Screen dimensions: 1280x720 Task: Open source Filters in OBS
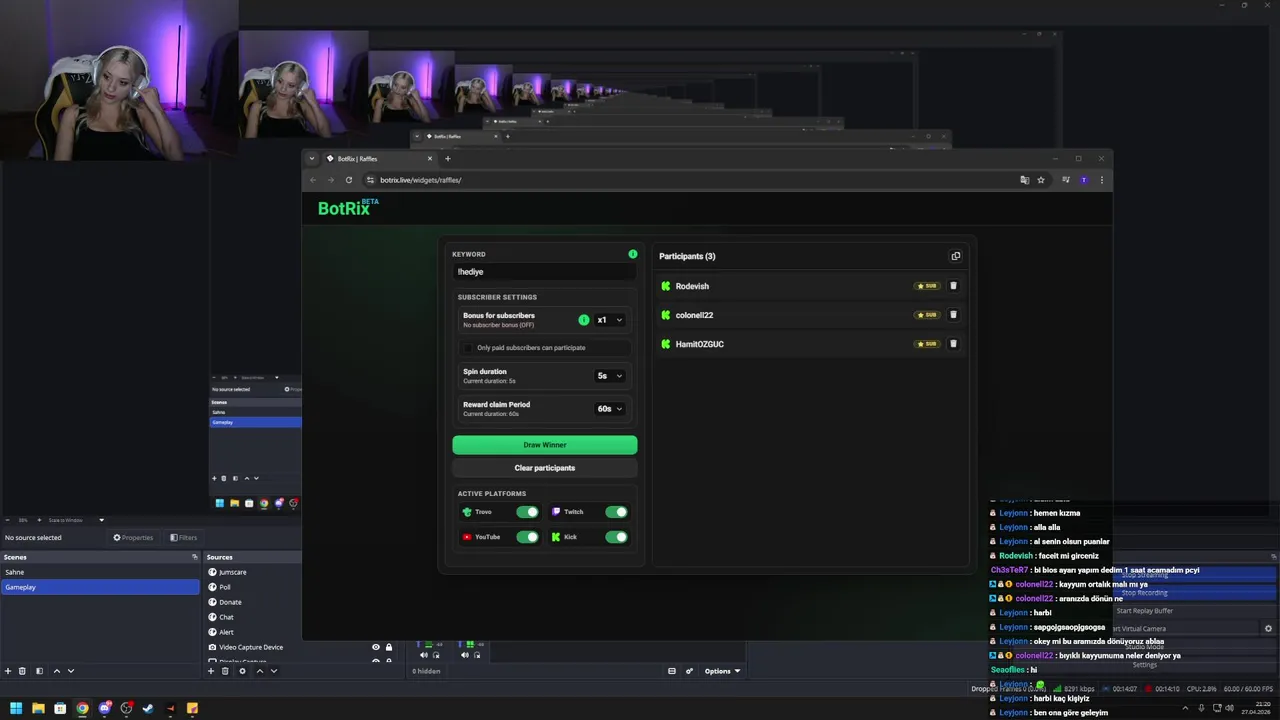click(x=183, y=538)
